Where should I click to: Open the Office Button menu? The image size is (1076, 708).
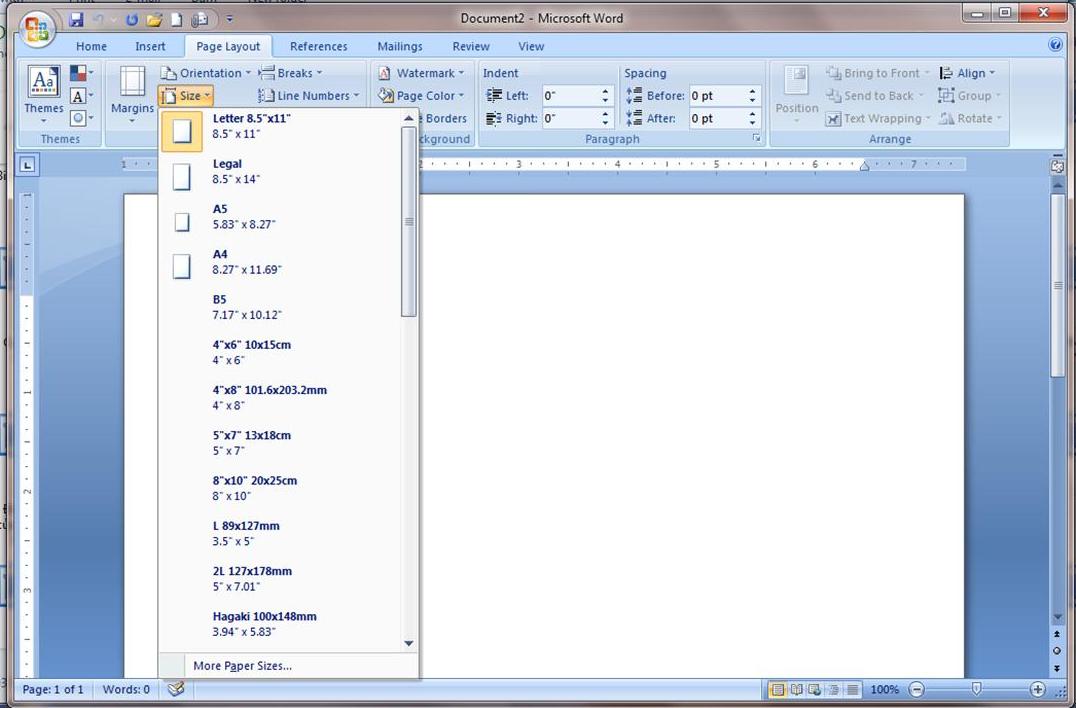pos(37,29)
